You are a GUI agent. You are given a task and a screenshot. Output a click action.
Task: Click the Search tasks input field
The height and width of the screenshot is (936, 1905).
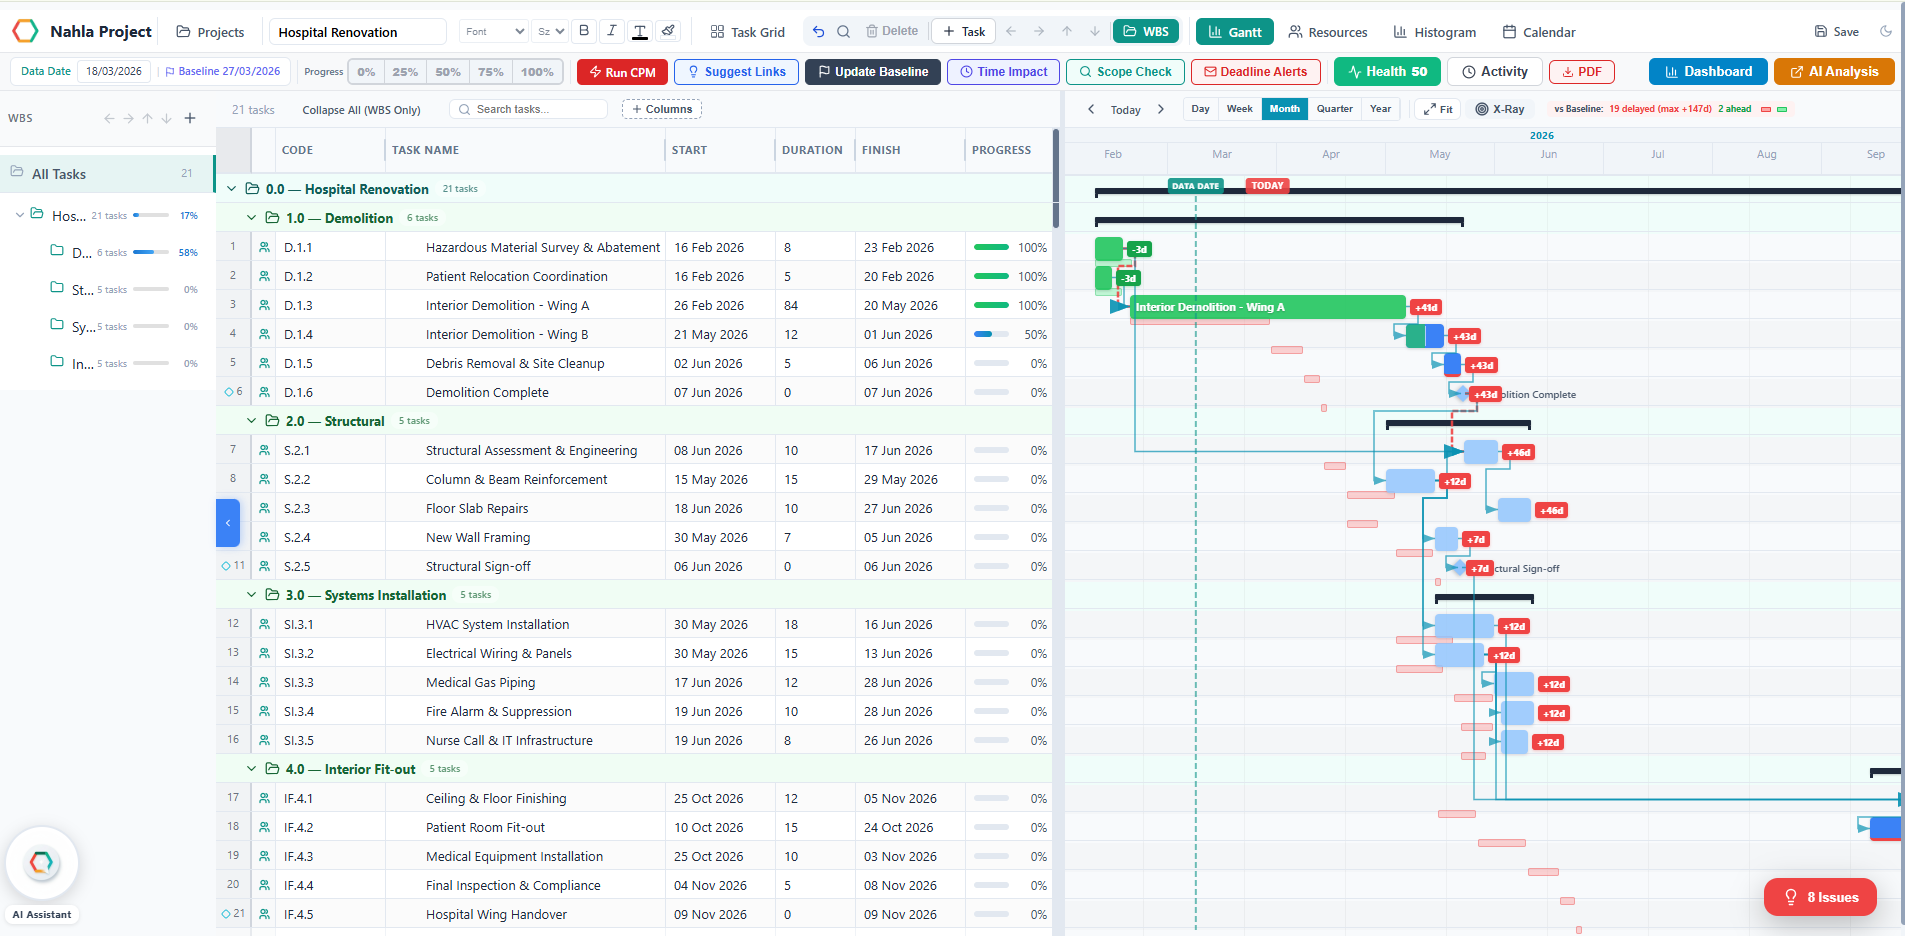click(x=529, y=109)
